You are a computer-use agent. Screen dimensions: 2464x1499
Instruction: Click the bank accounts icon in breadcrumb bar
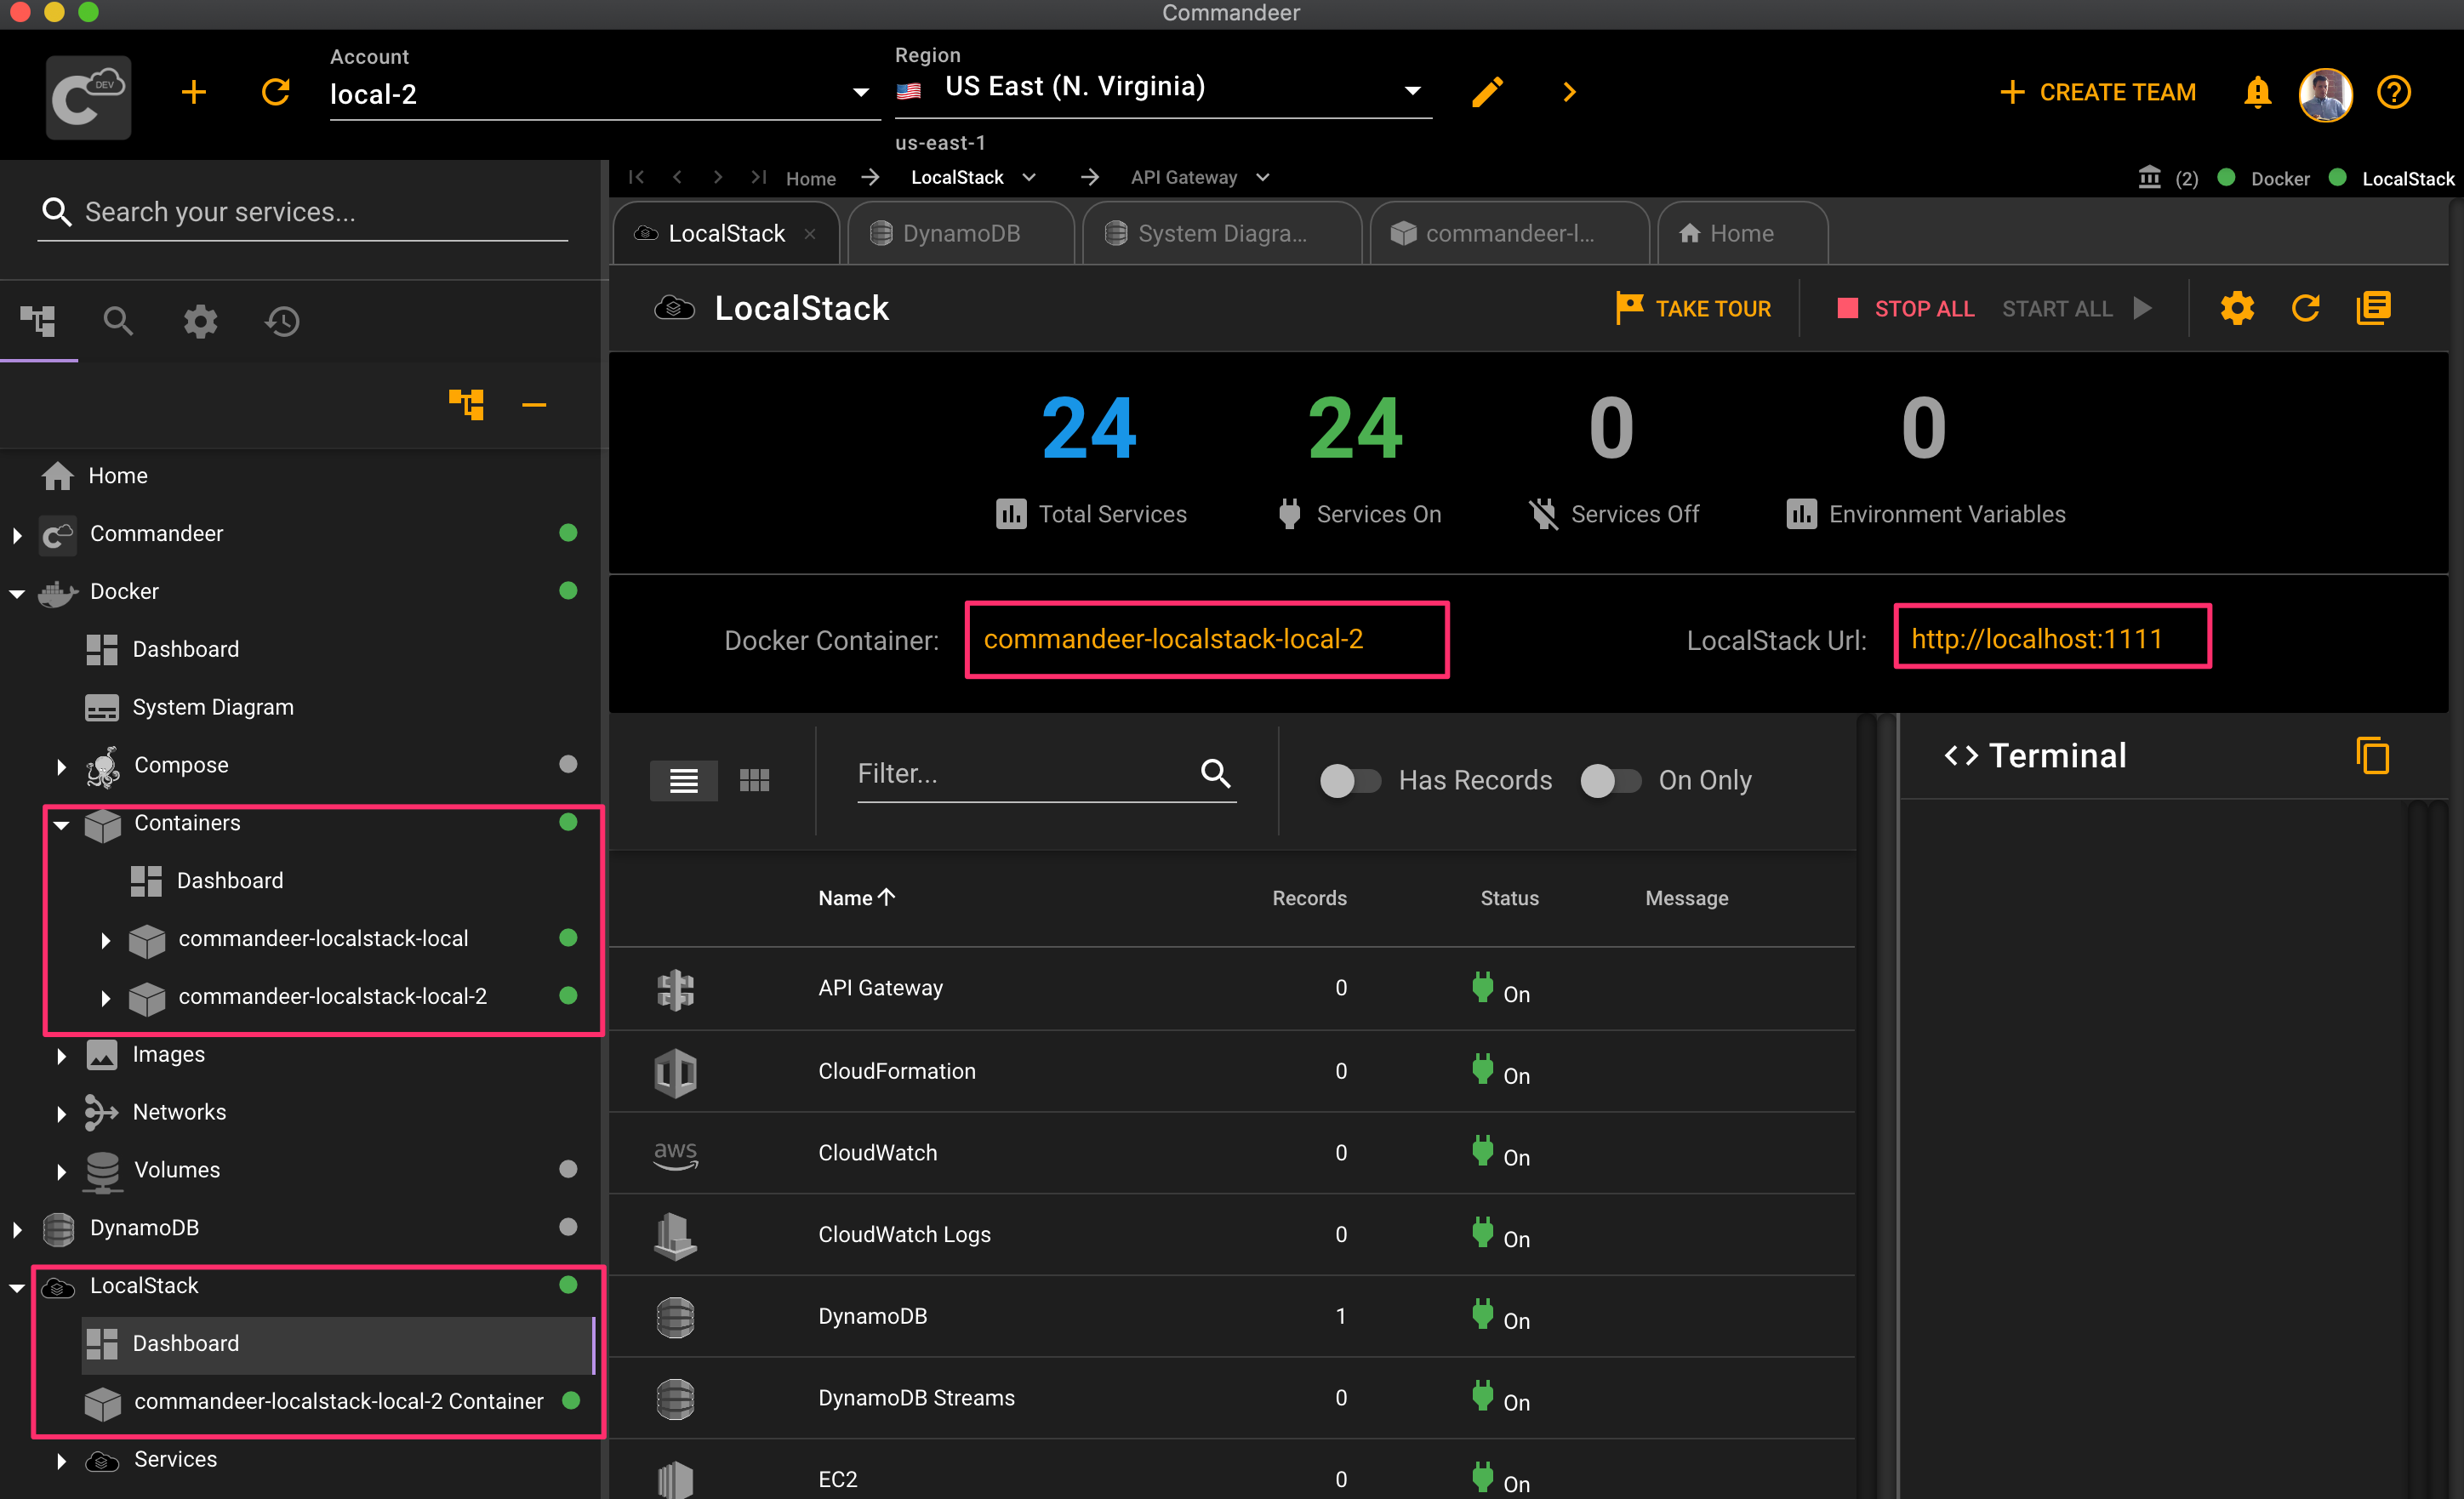pos(2149,178)
